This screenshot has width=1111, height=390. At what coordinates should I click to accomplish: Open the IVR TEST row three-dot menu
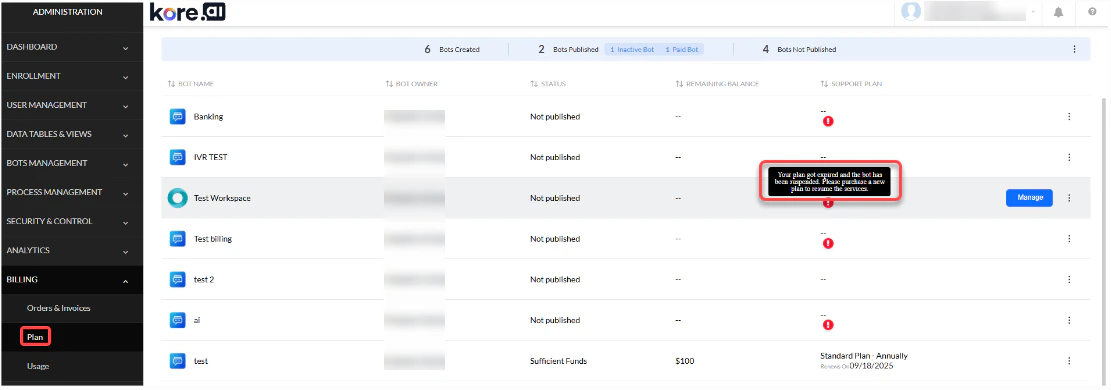(1069, 157)
